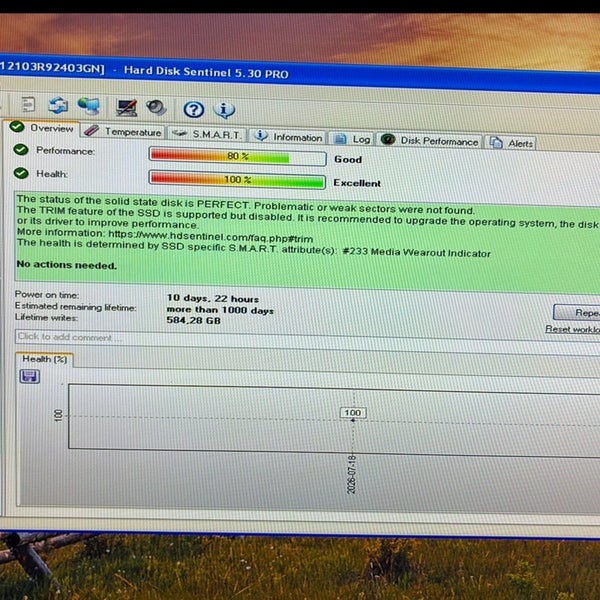Click the Reset workload link
The image size is (600, 600).
pos(572,329)
